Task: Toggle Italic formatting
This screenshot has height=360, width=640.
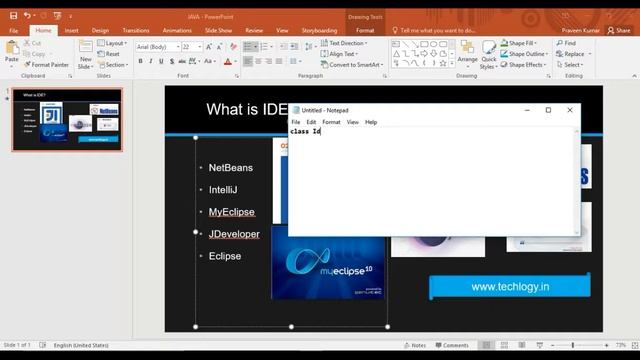Action: [x=151, y=61]
